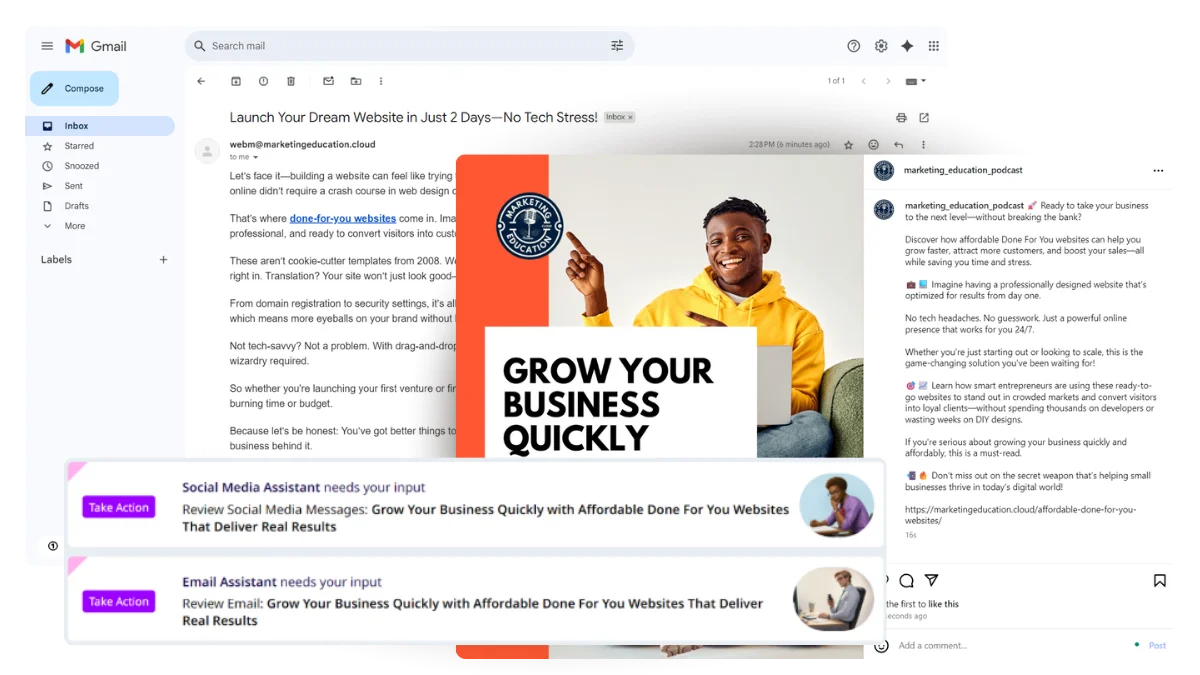
Task: Open Gmail settings gear icon
Action: click(881, 46)
